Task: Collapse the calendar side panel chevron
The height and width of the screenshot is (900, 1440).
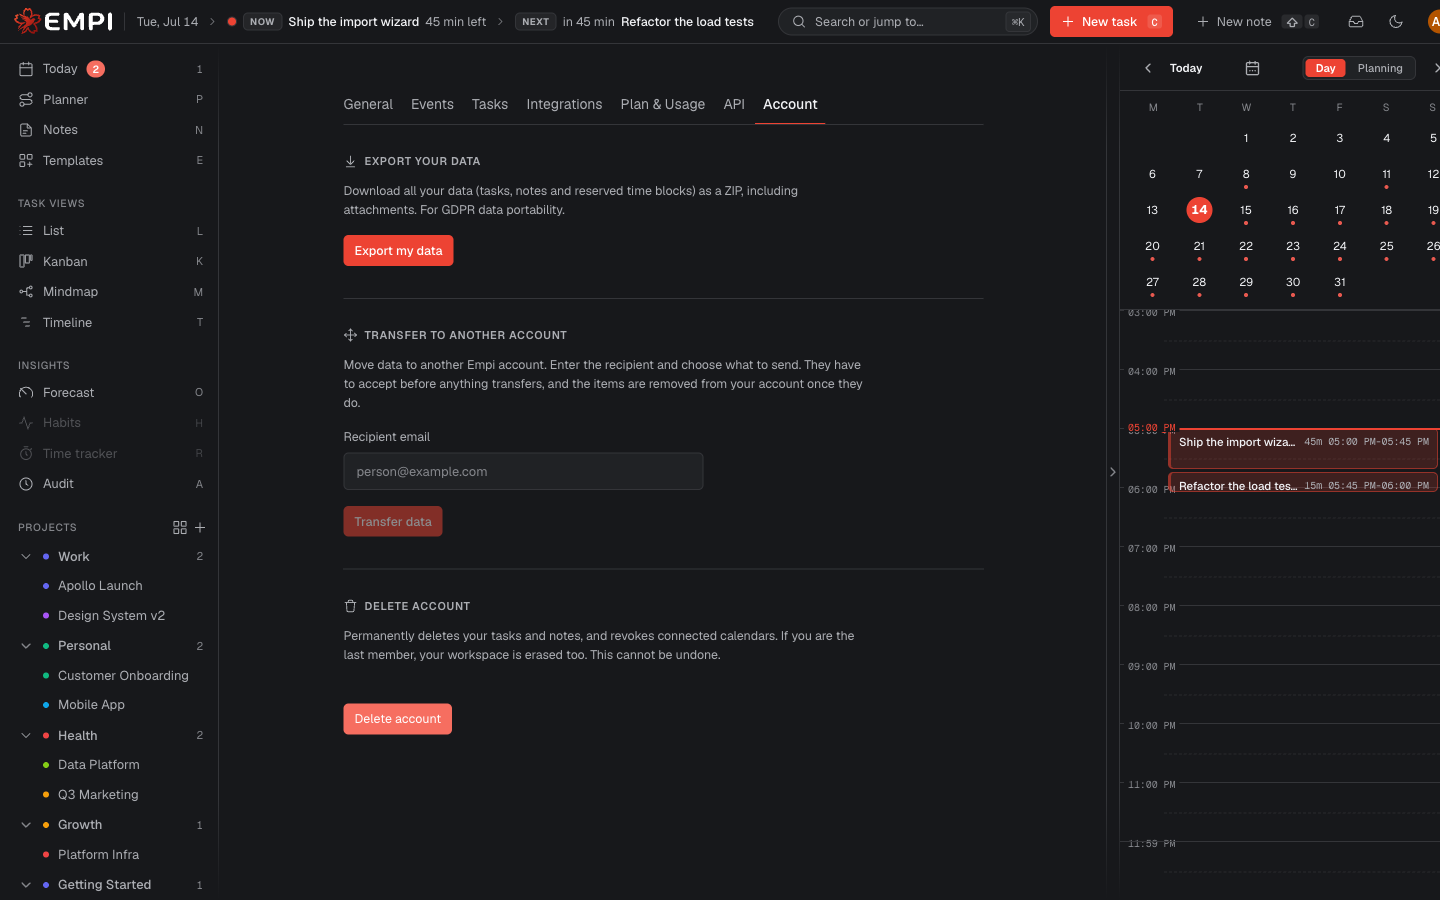Action: click(x=1112, y=472)
